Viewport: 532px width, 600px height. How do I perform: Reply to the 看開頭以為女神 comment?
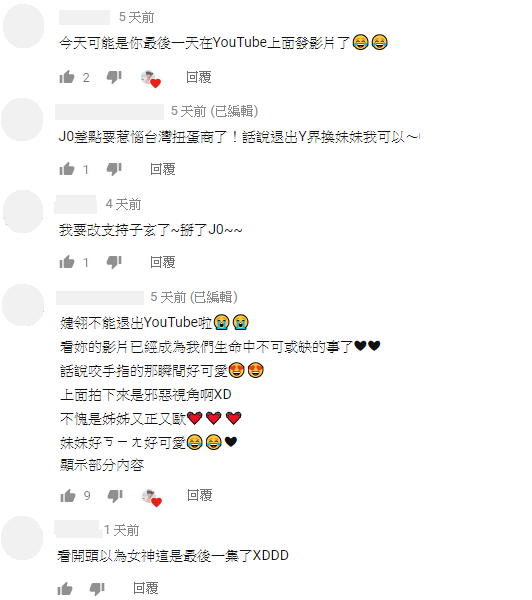[x=146, y=589]
